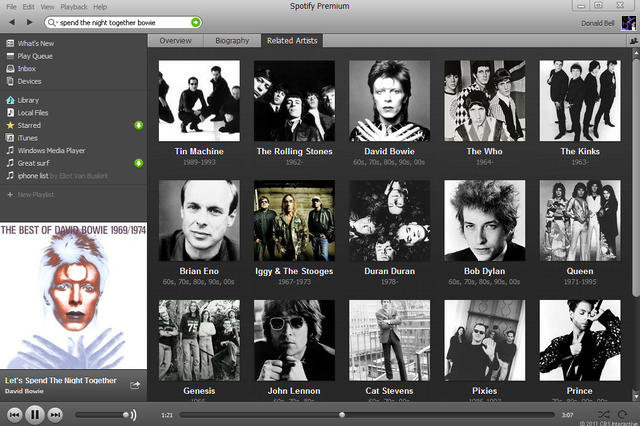
Task: Adjust the volume slider
Action: [101, 415]
